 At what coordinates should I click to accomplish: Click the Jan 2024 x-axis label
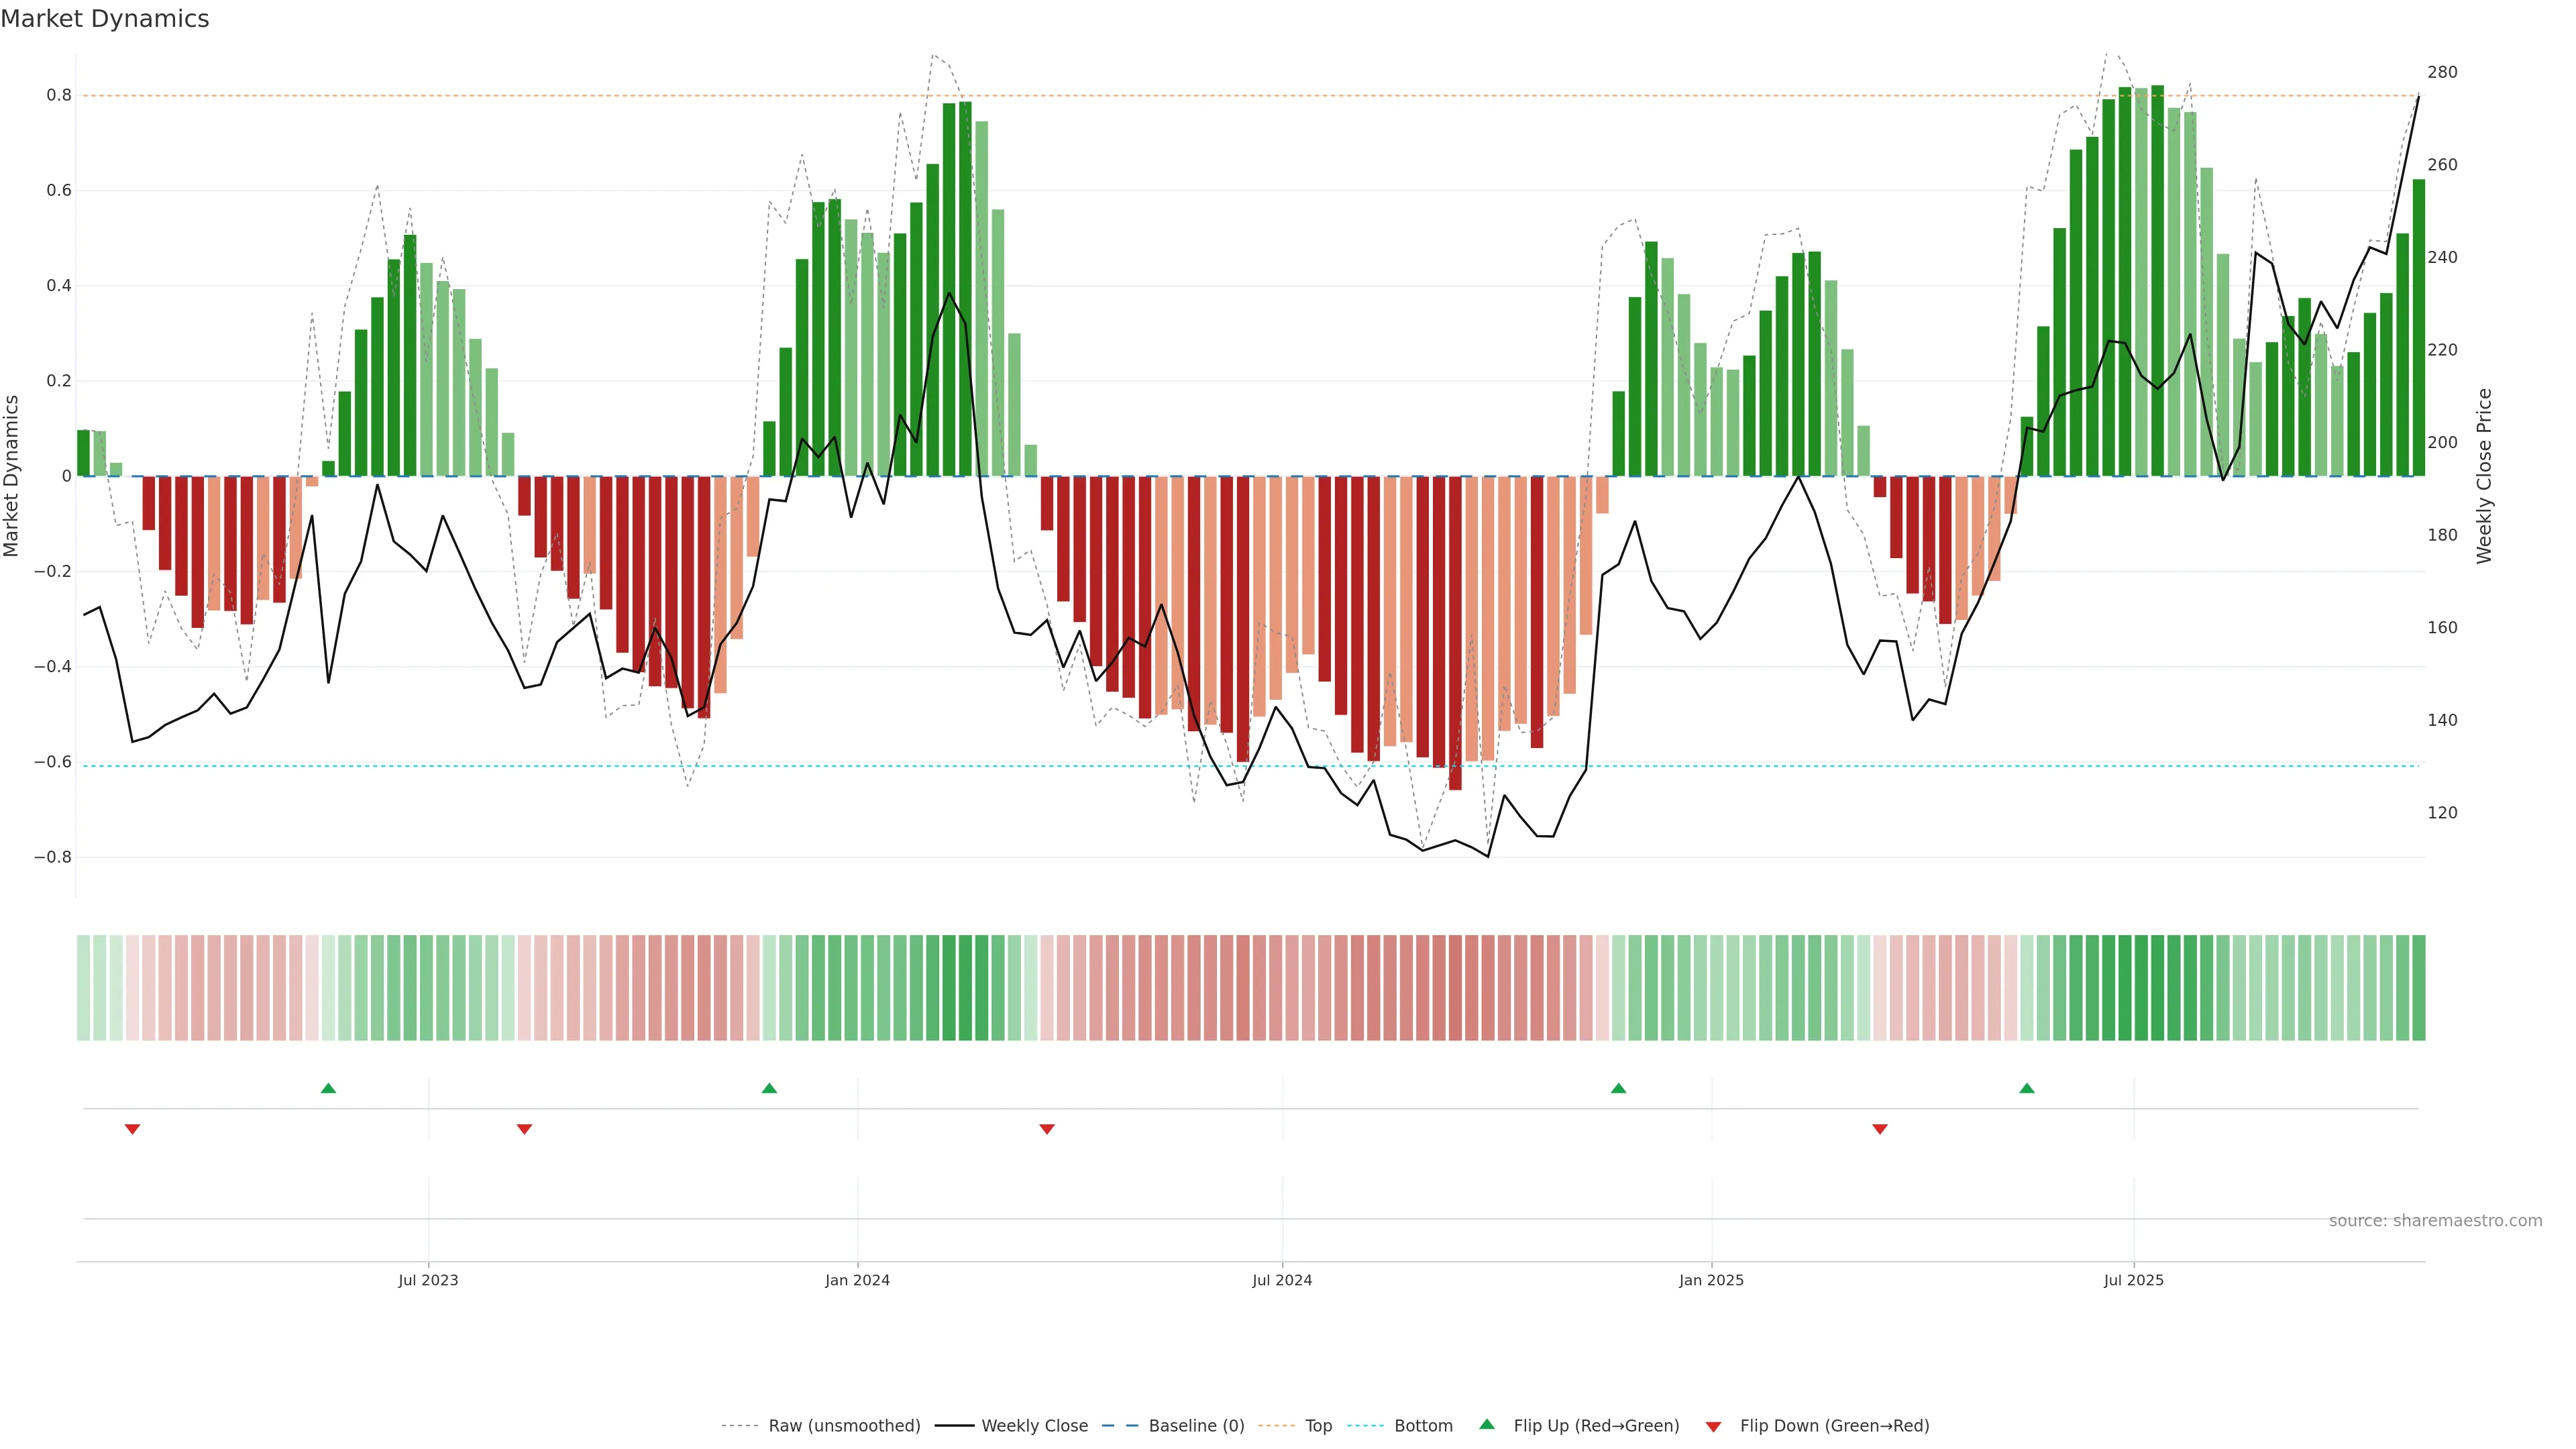(857, 1280)
